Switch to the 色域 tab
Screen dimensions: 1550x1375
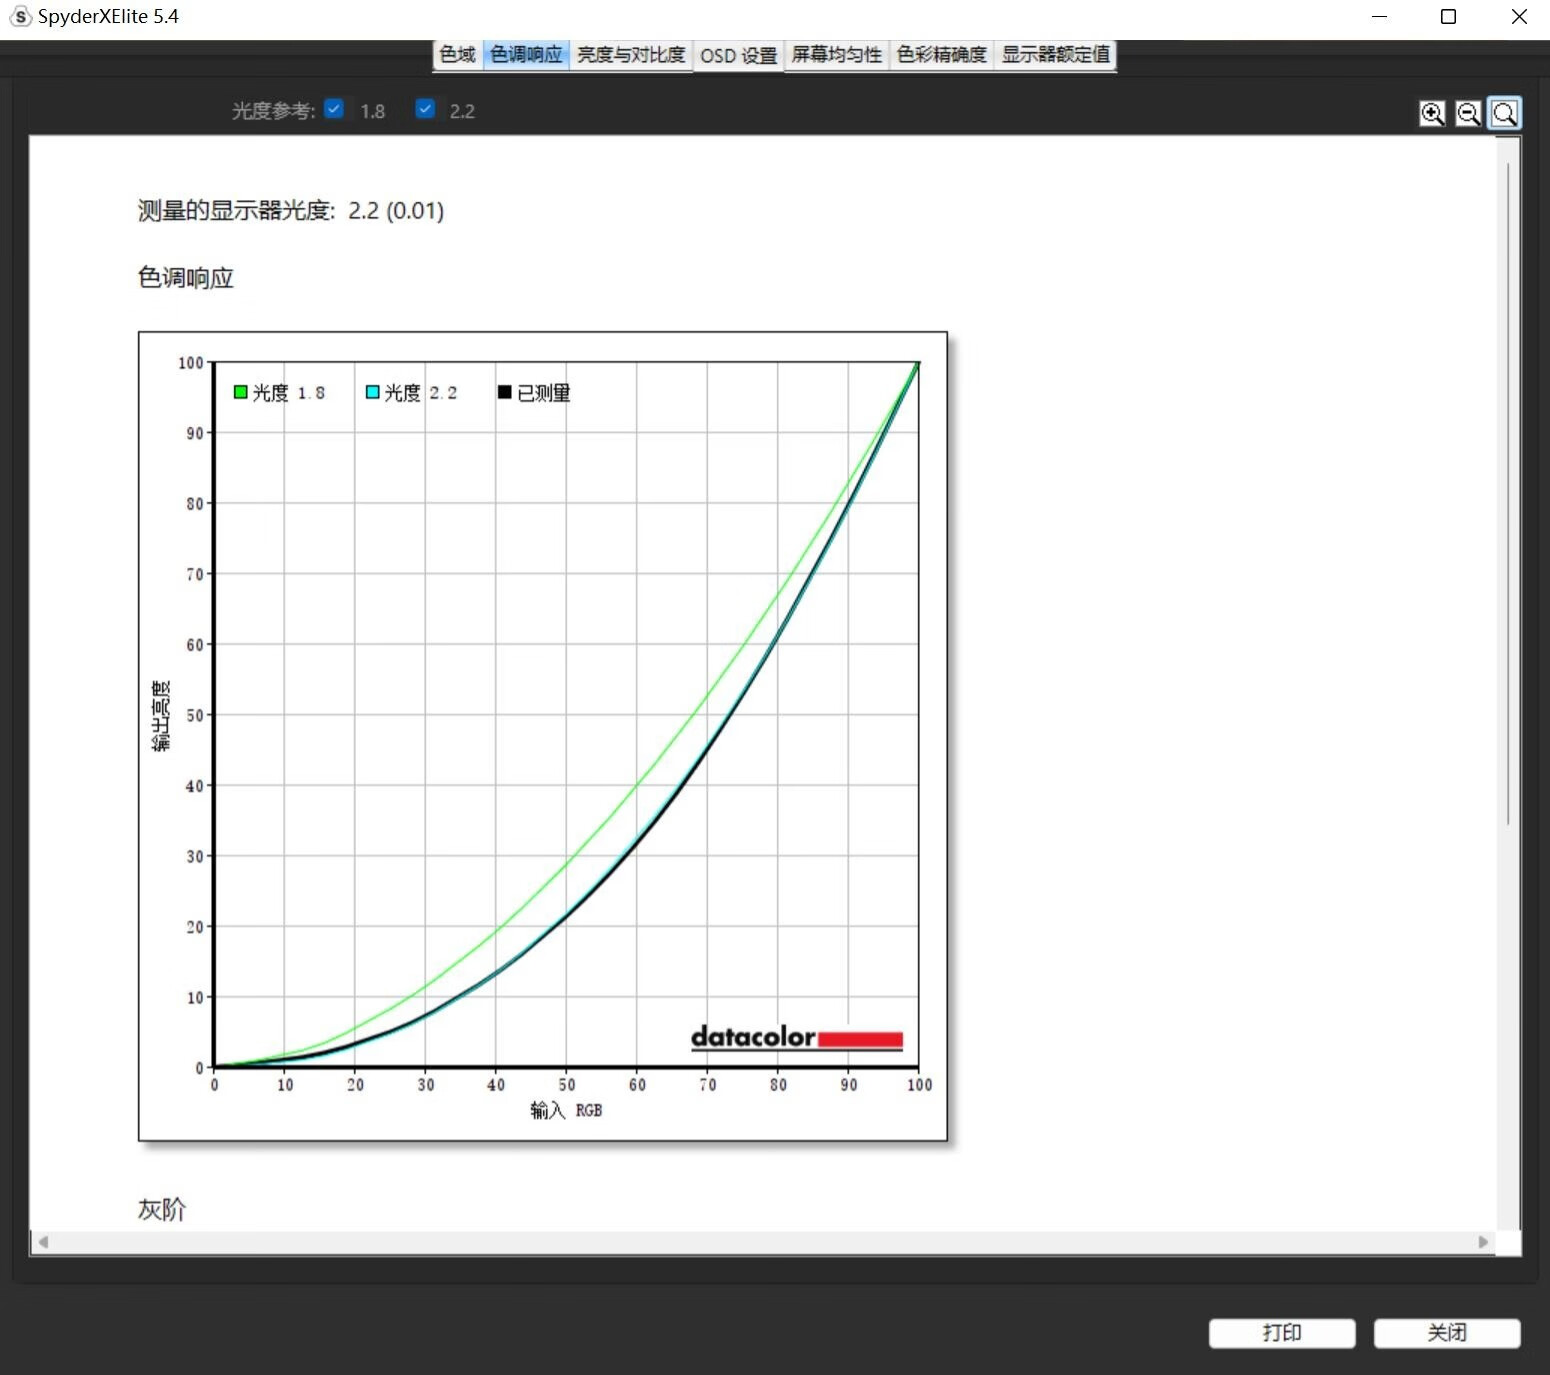point(456,55)
